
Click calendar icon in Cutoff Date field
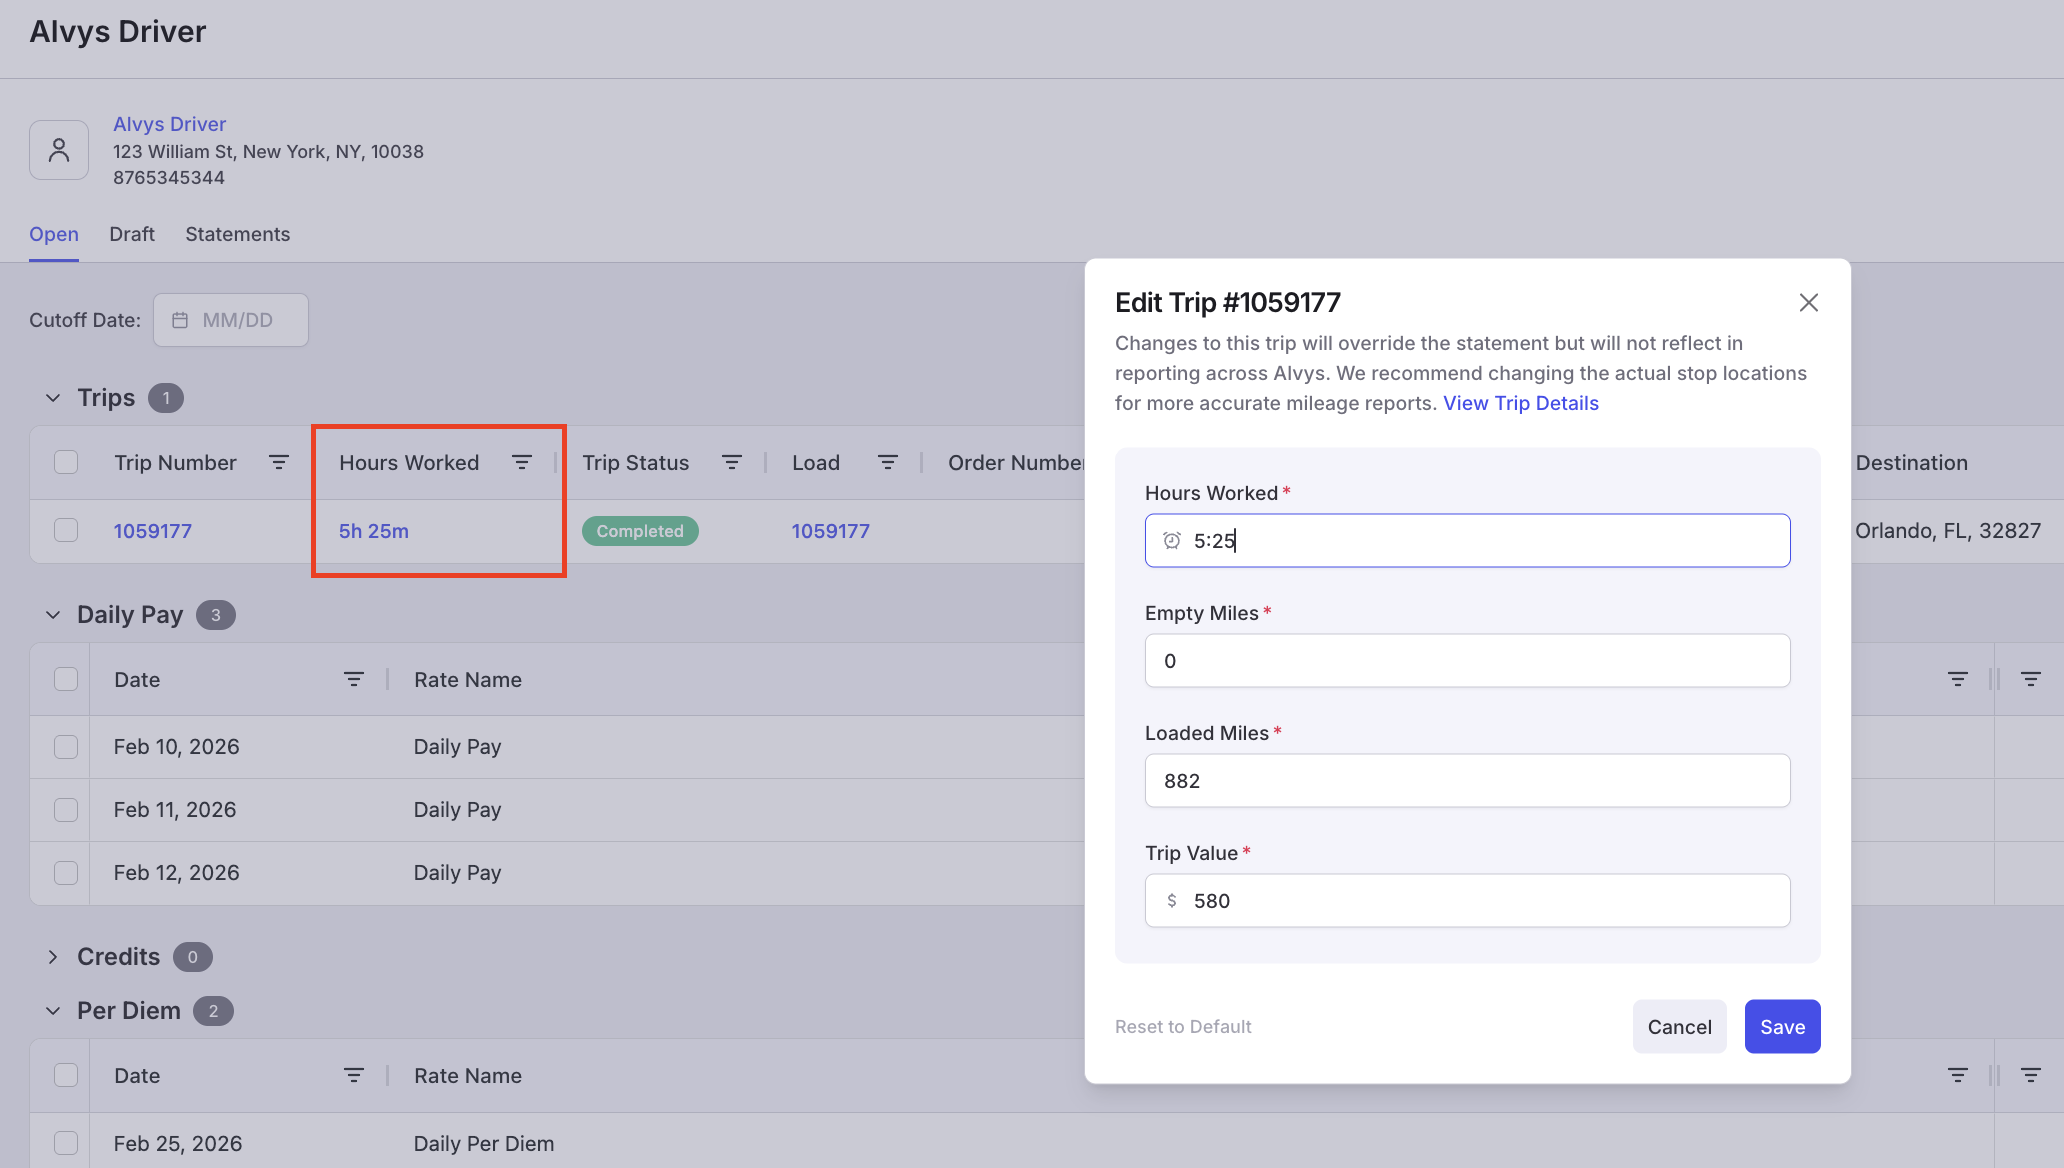[180, 320]
